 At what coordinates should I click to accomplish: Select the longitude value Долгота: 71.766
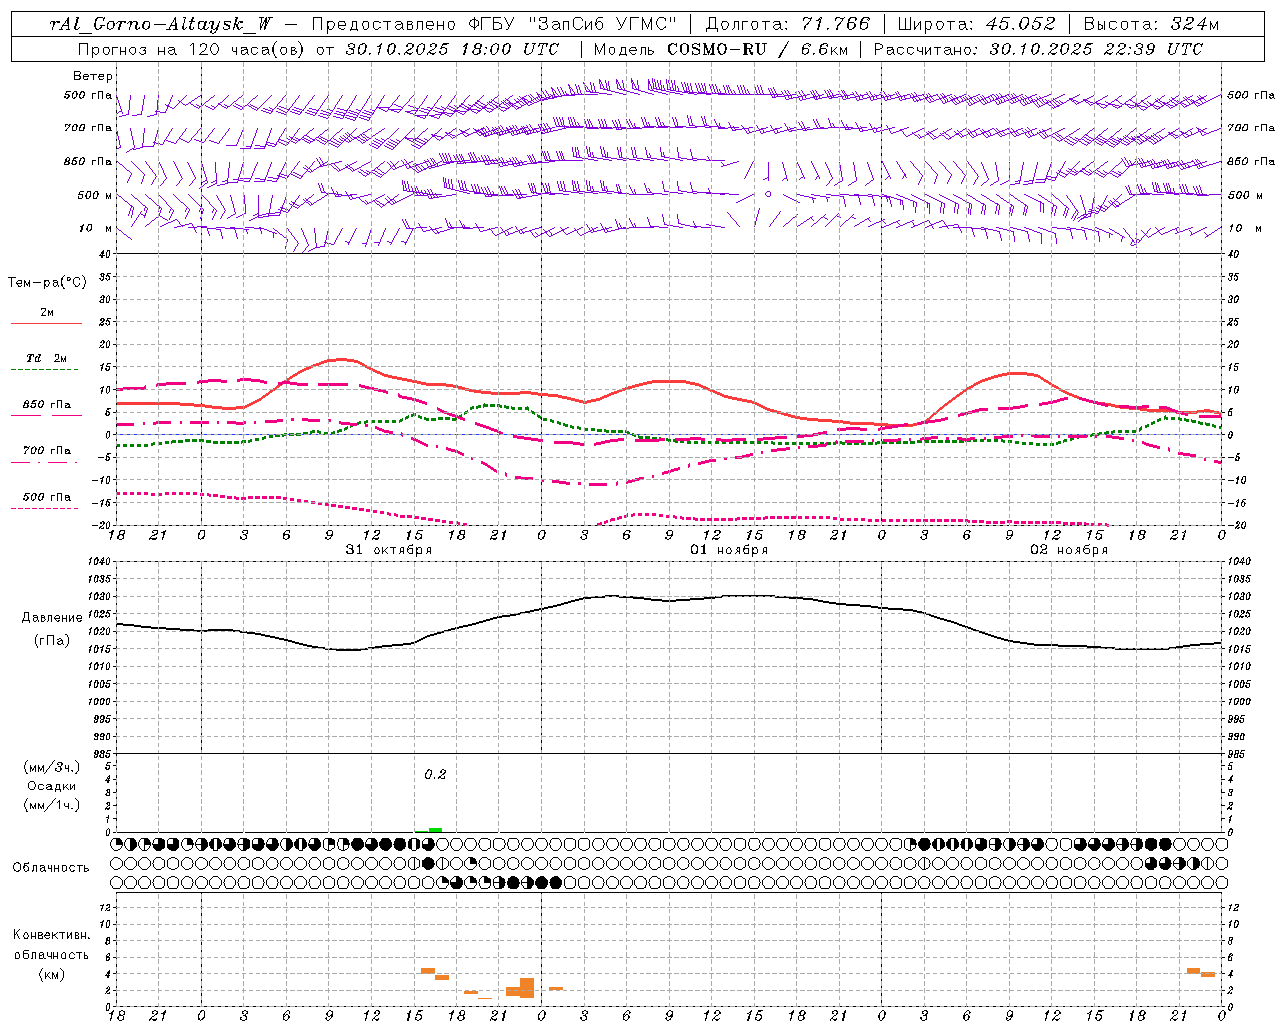pyautogui.click(x=788, y=24)
